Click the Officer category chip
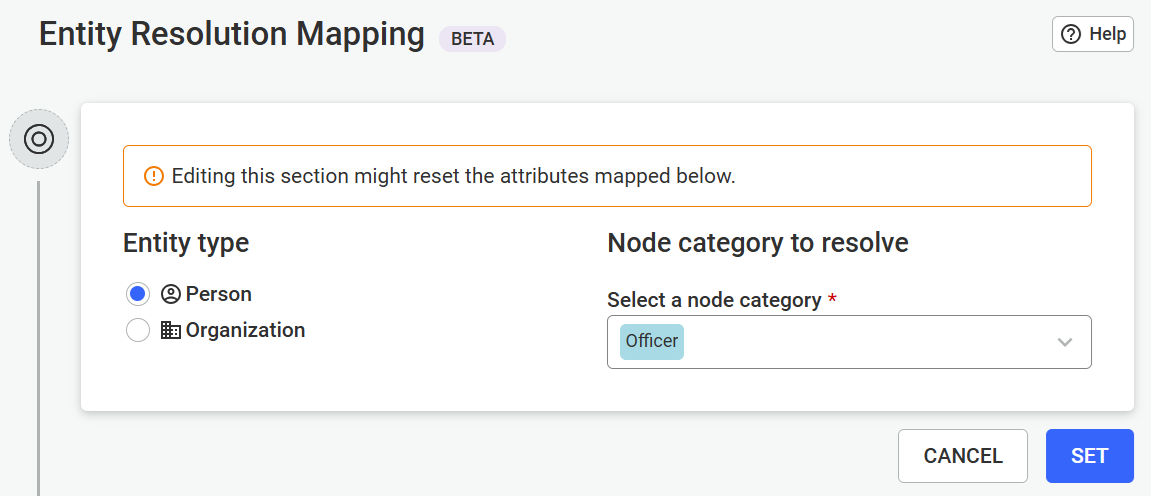This screenshot has width=1156, height=496. point(652,342)
